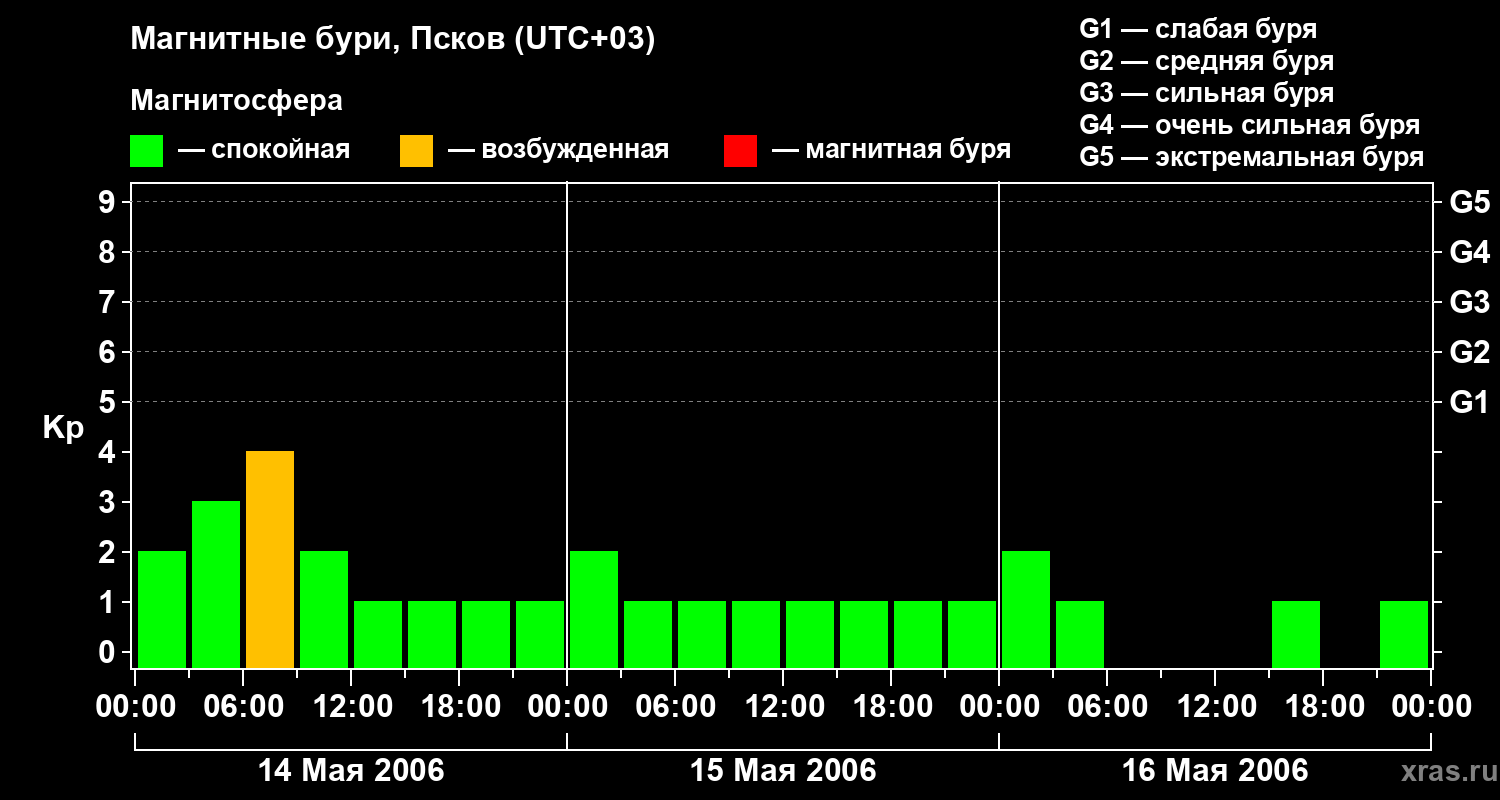Click the '15 Мая 2006' date label

pyautogui.click(x=783, y=771)
